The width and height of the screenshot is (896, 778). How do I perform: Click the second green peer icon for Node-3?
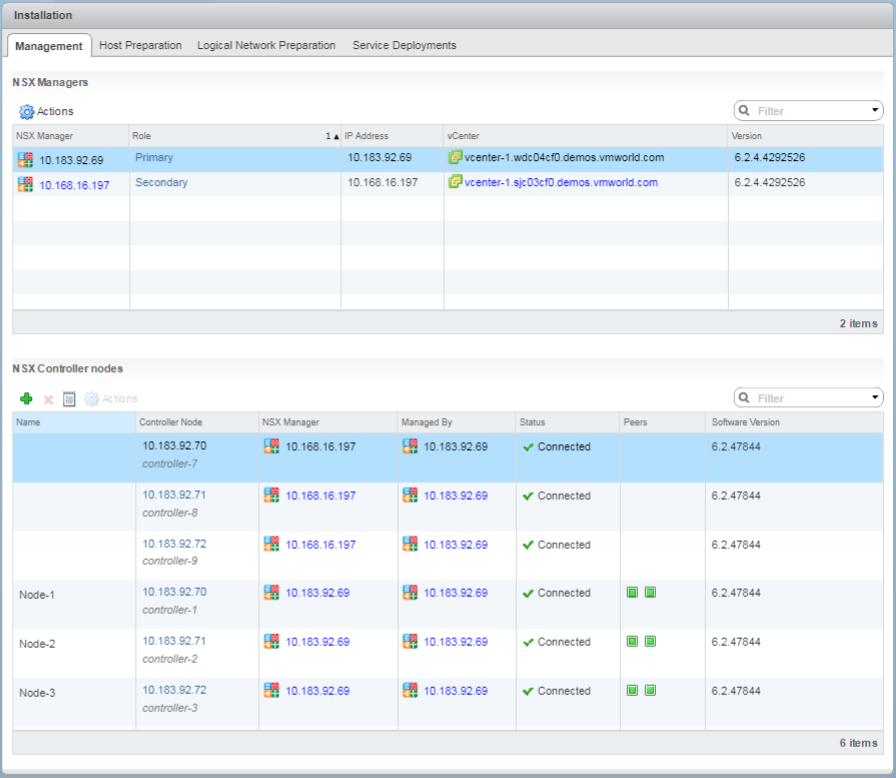[x=650, y=691]
